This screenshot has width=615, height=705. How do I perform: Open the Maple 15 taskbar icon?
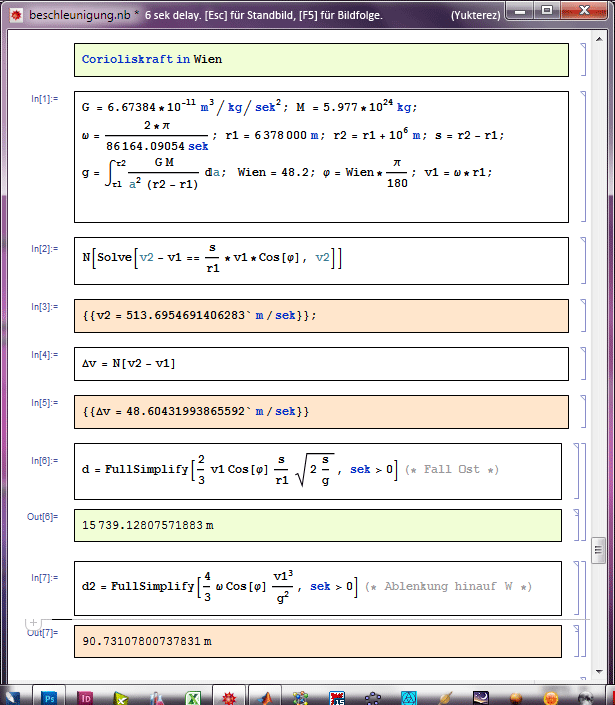[337, 698]
